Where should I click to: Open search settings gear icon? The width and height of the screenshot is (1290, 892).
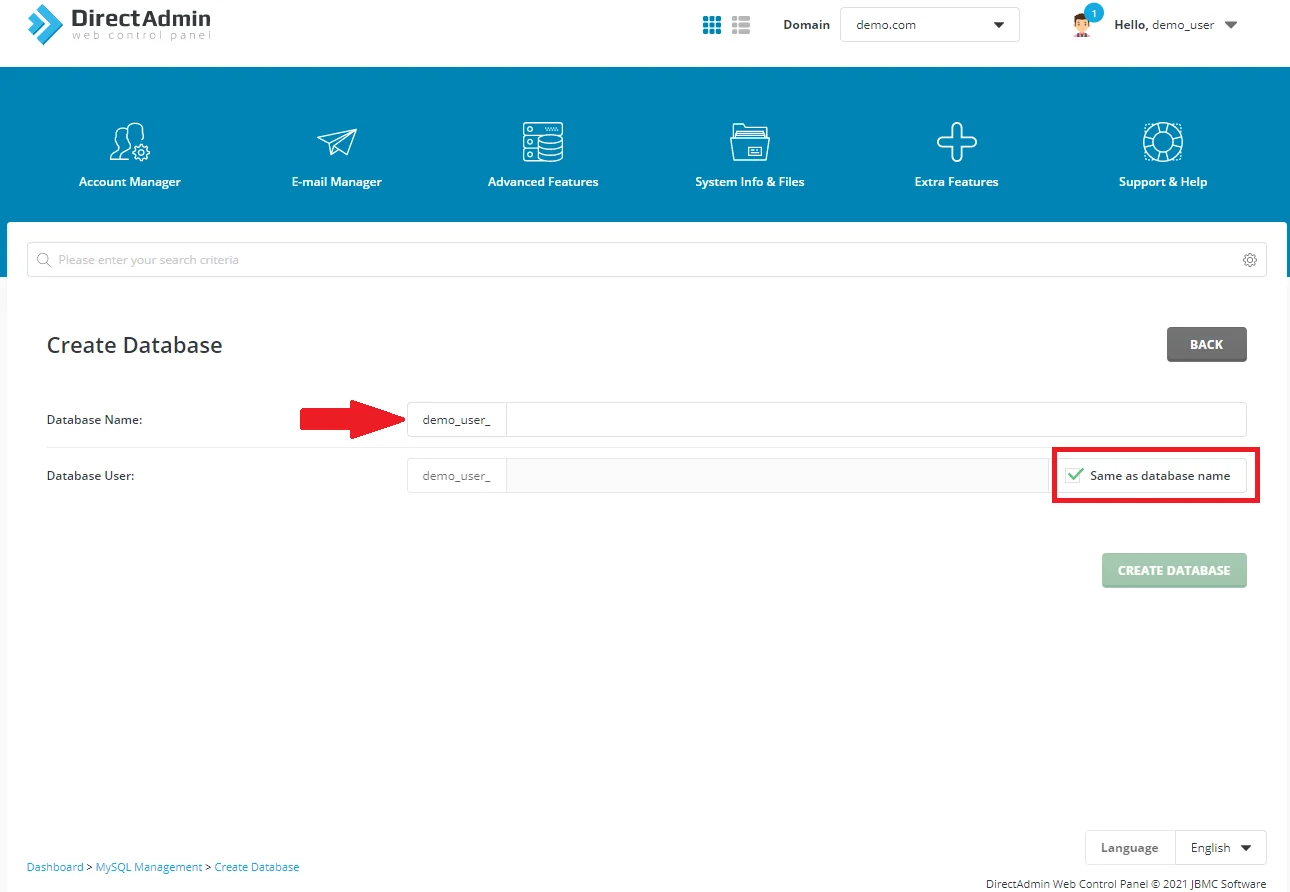[1249, 260]
